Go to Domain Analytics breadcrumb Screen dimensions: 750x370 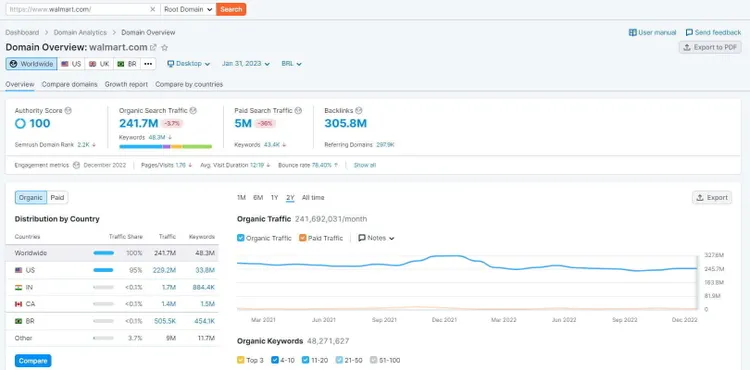click(x=80, y=33)
